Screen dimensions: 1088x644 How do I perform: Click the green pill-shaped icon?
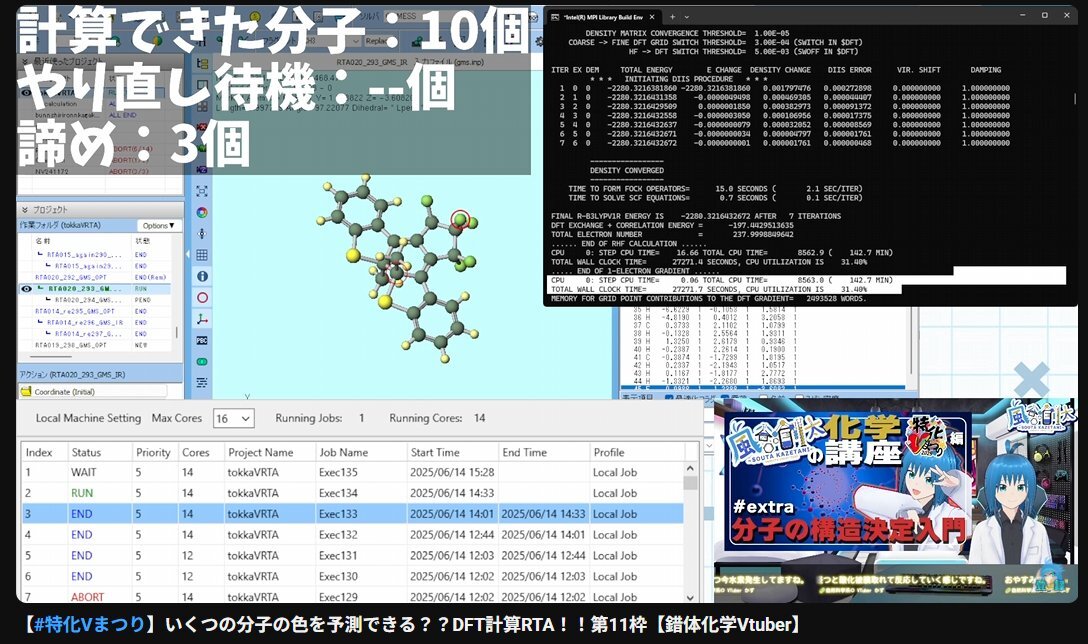tap(202, 362)
